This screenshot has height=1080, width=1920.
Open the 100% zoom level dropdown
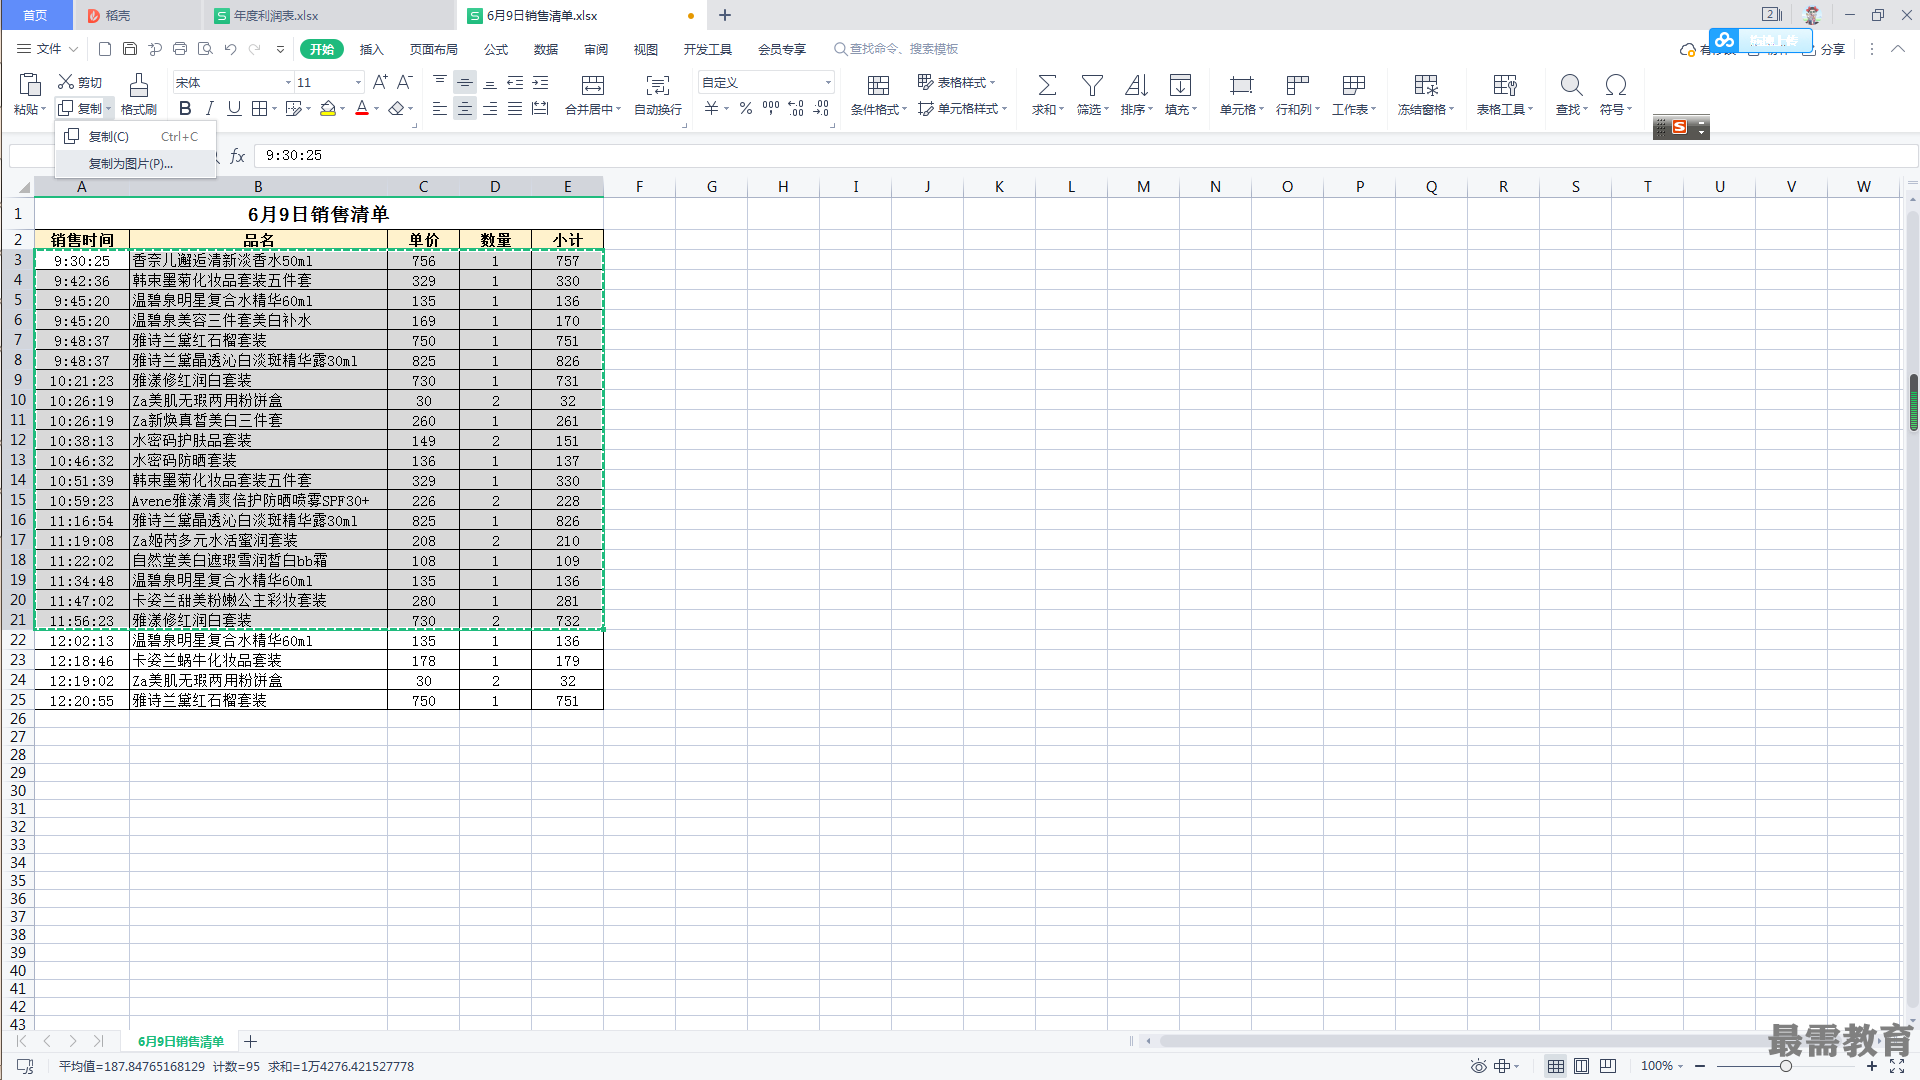[1662, 1066]
